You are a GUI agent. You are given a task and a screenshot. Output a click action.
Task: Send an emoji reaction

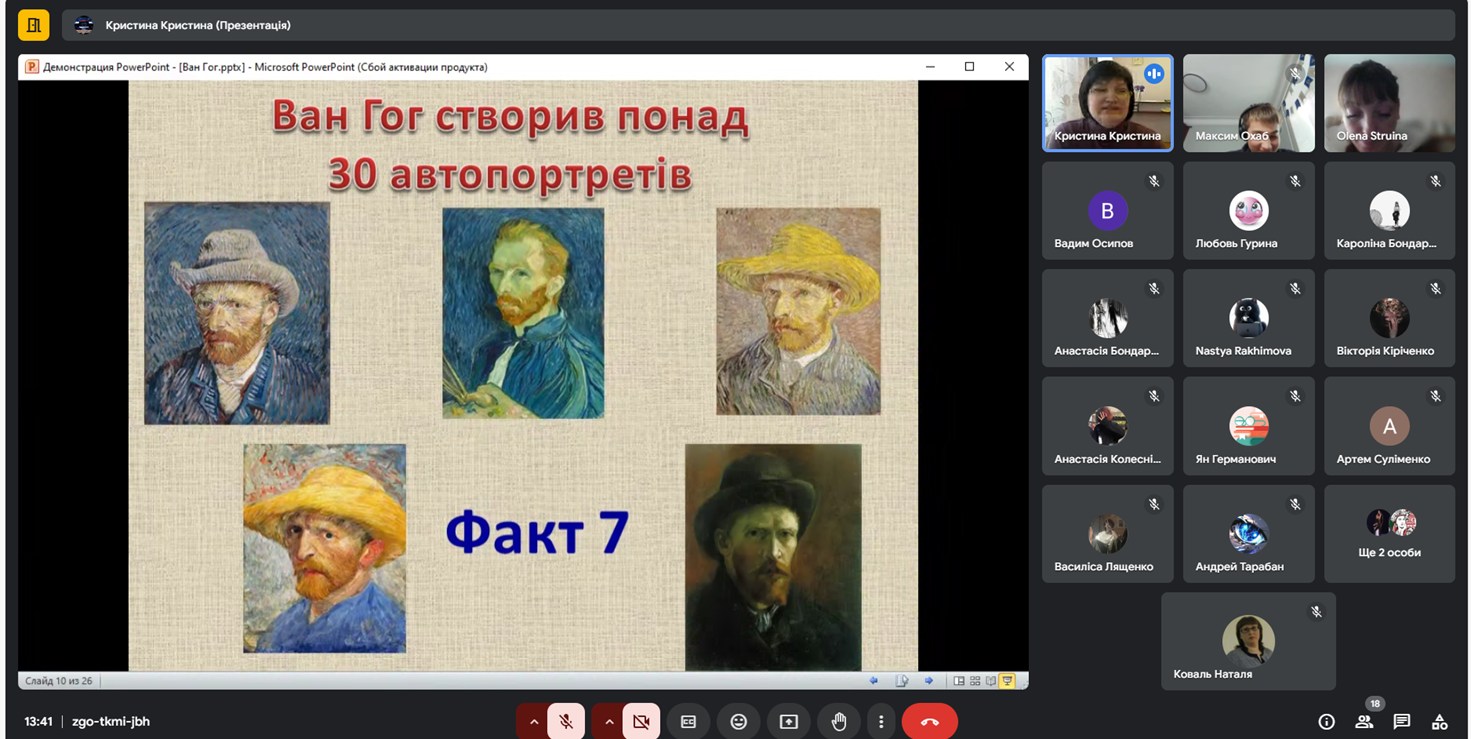(738, 721)
